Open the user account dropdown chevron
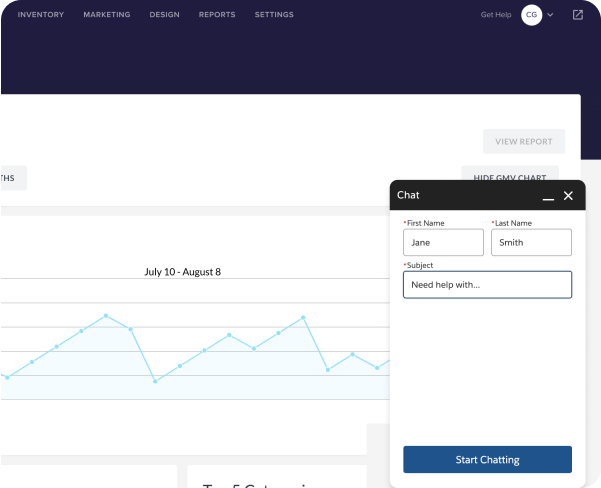This screenshot has width=601, height=488. coord(550,15)
